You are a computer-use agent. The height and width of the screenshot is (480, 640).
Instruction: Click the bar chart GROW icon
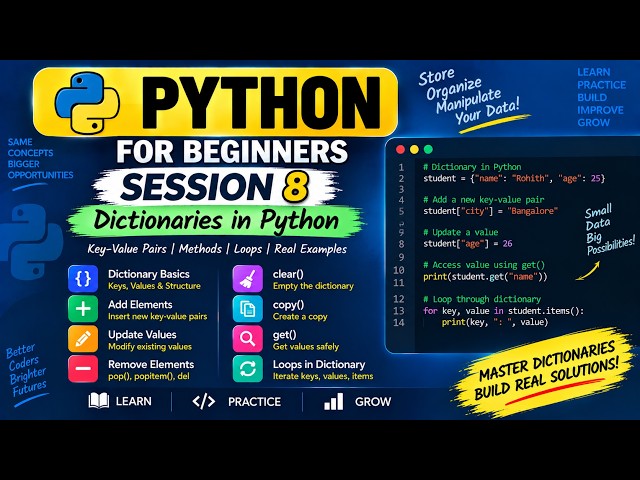(x=334, y=402)
